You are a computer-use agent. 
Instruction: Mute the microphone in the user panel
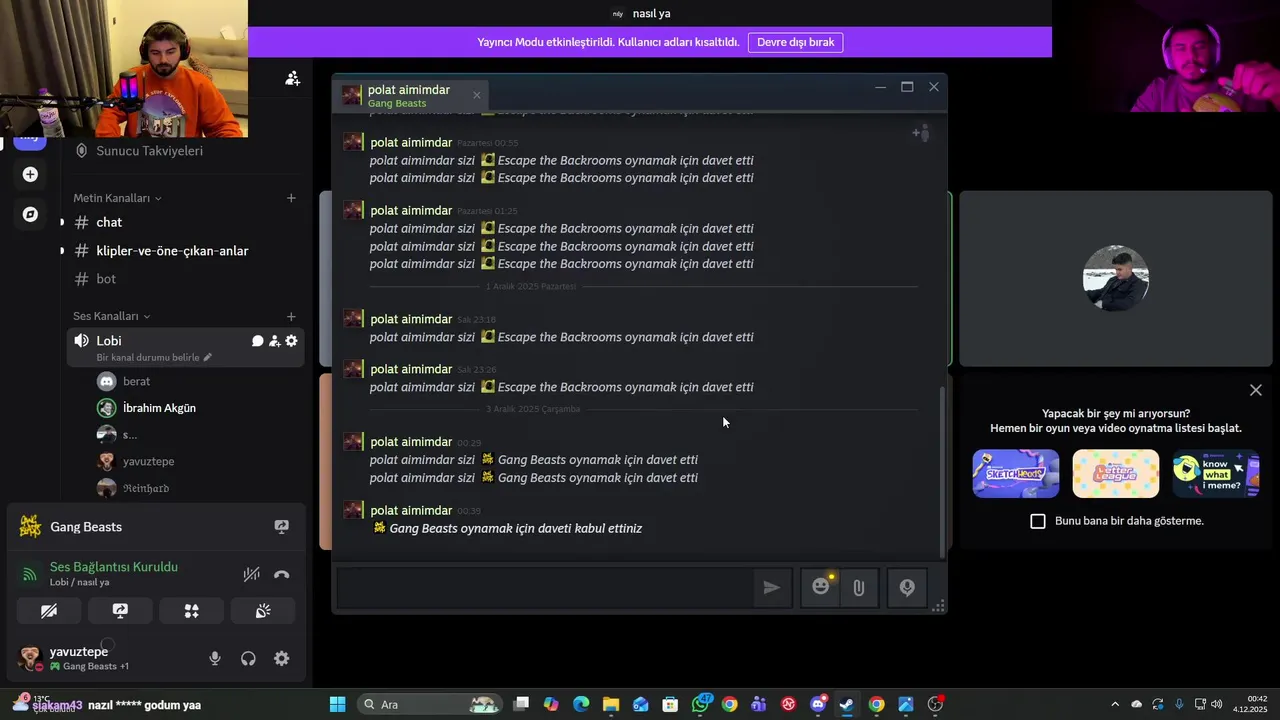(214, 658)
